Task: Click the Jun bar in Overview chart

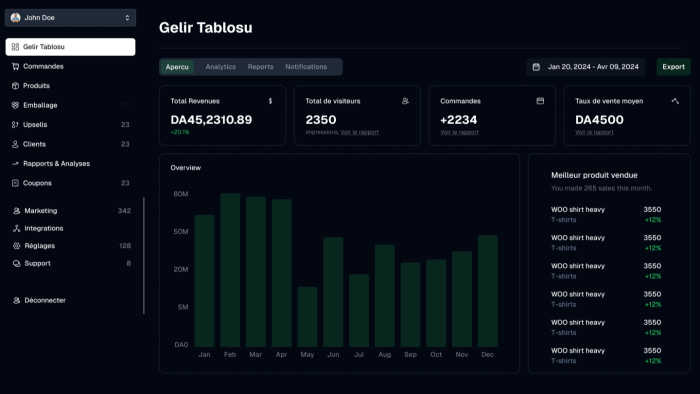Action: [x=333, y=292]
